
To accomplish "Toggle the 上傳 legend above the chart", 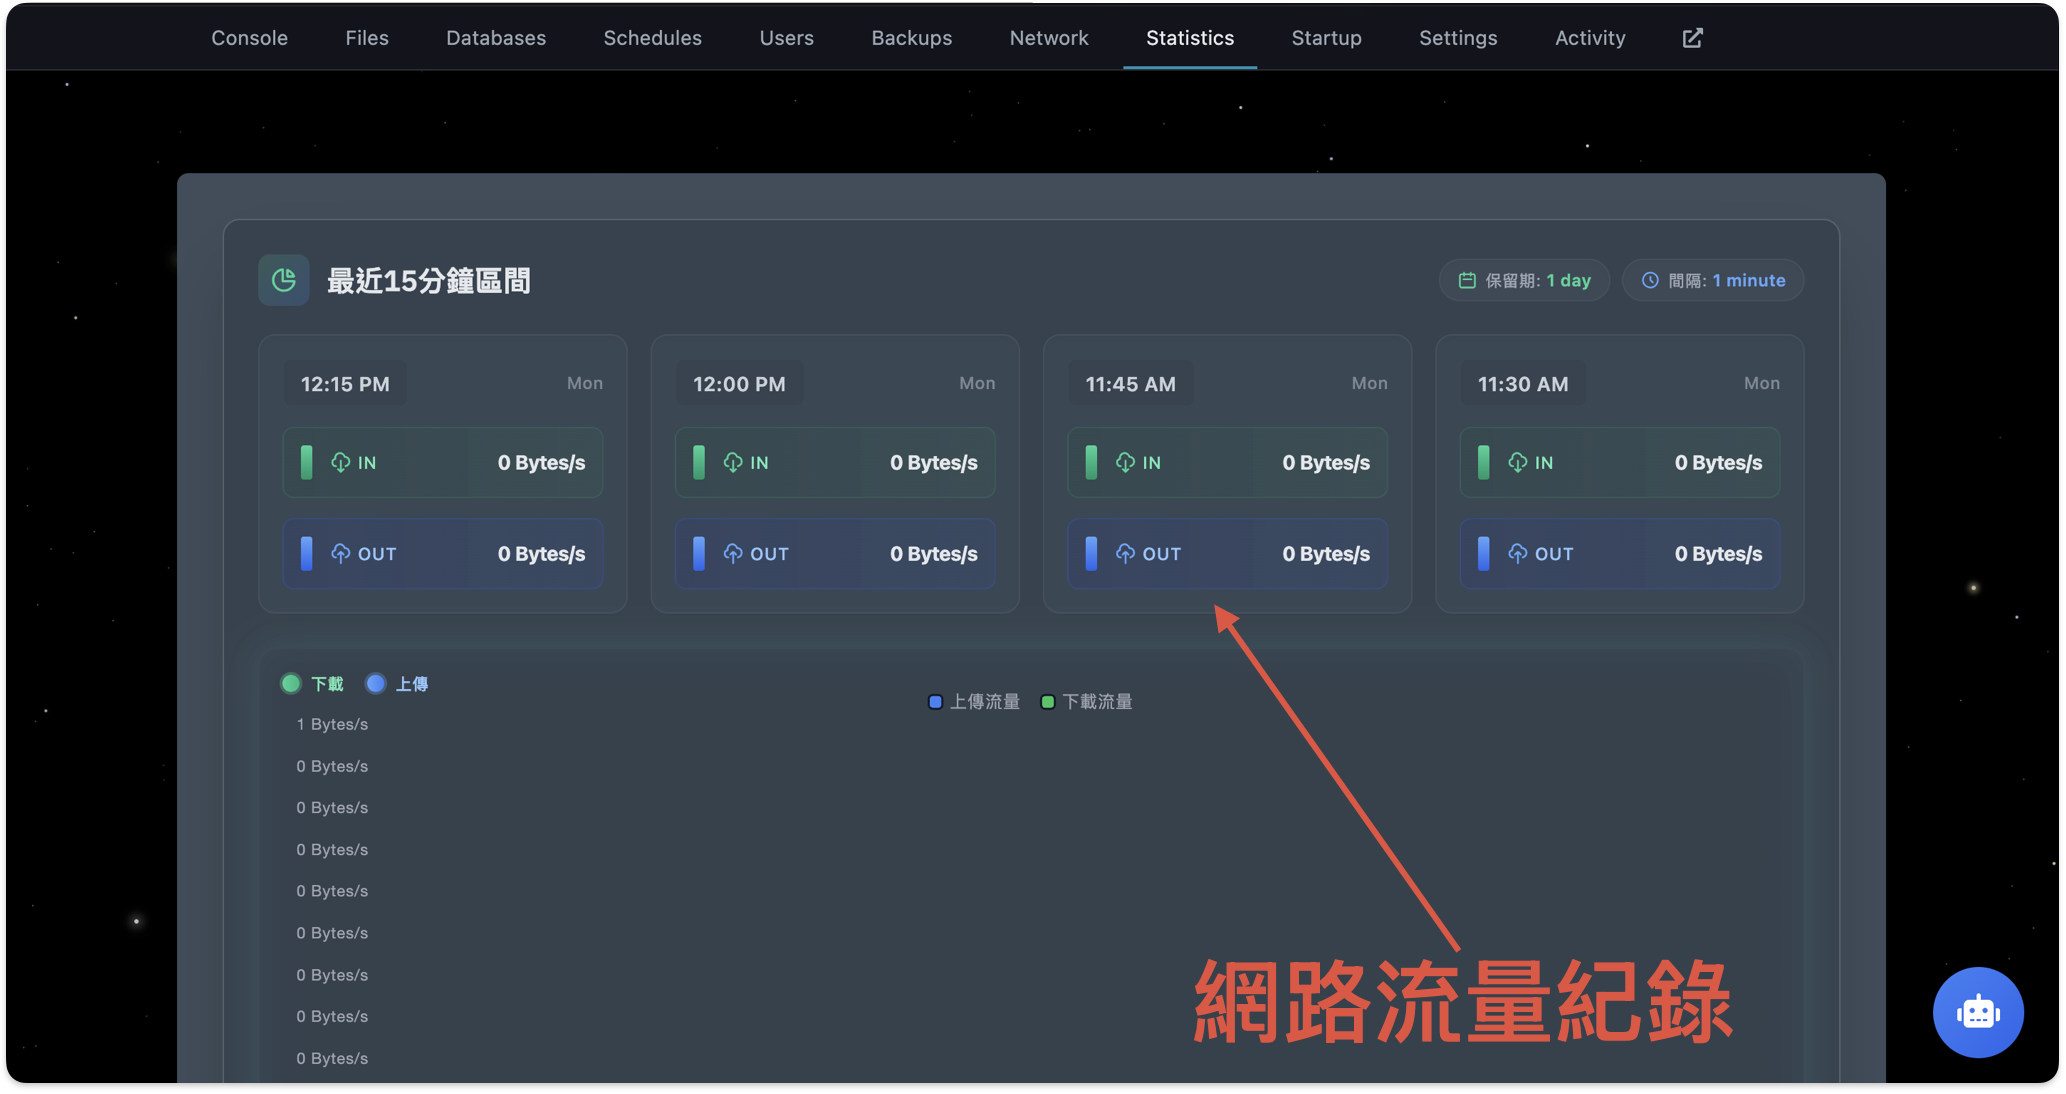I will (397, 683).
